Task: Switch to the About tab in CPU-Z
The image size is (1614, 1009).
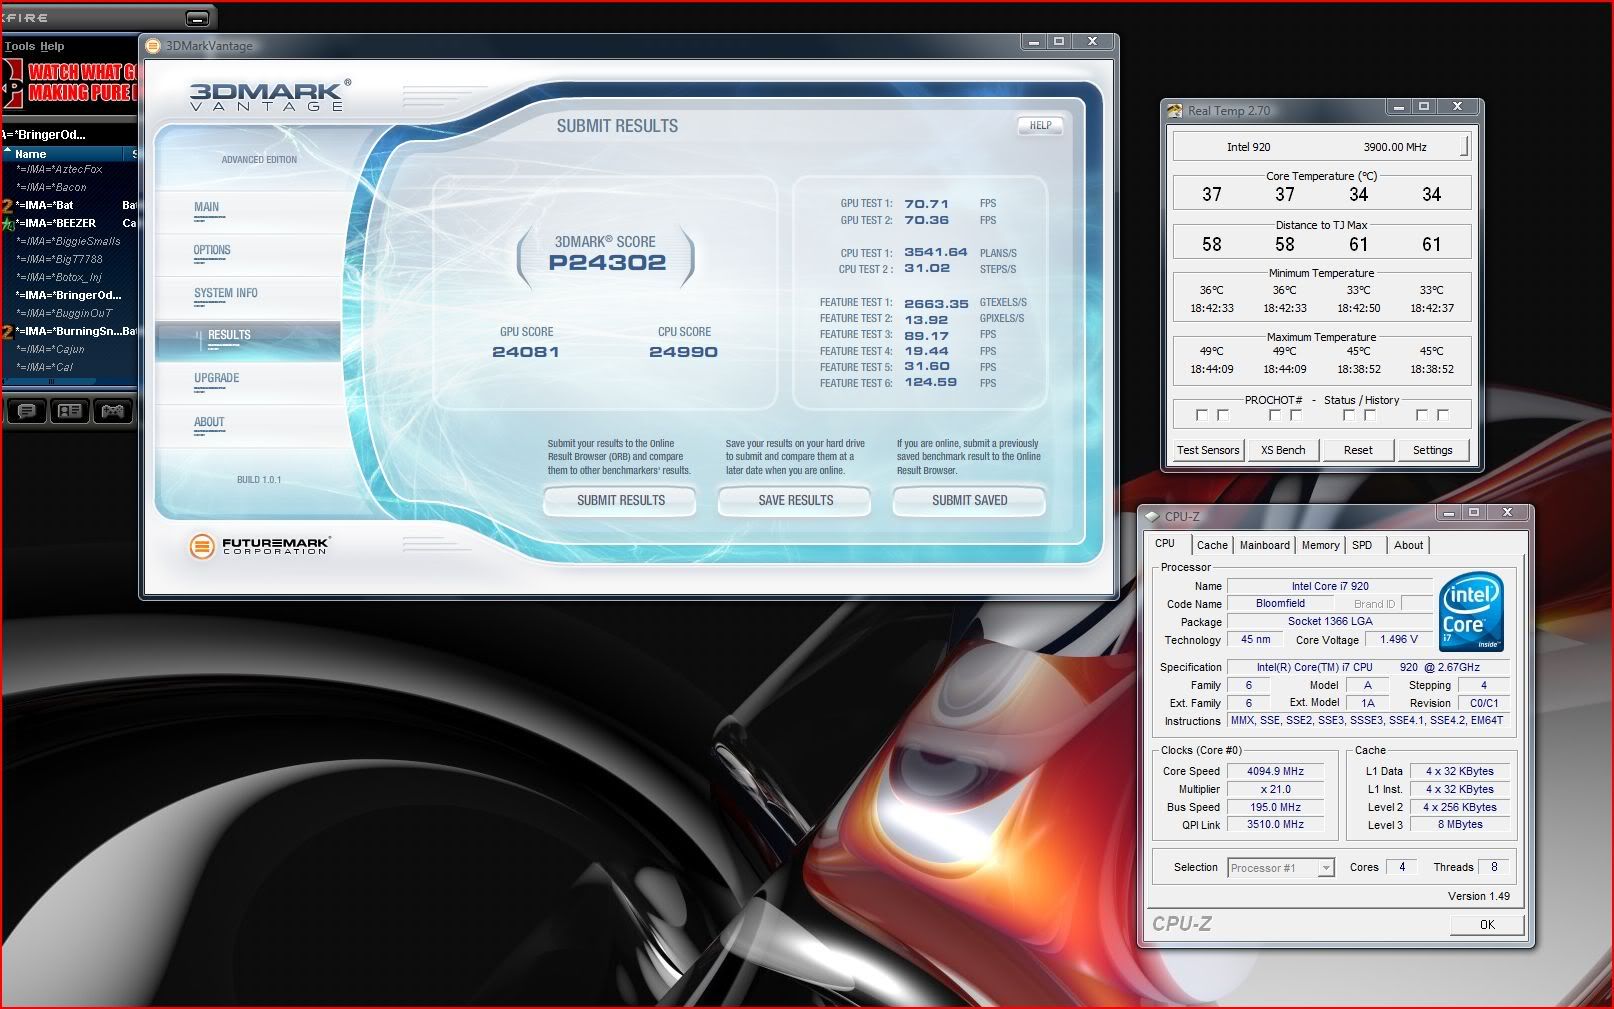Action: click(1408, 545)
